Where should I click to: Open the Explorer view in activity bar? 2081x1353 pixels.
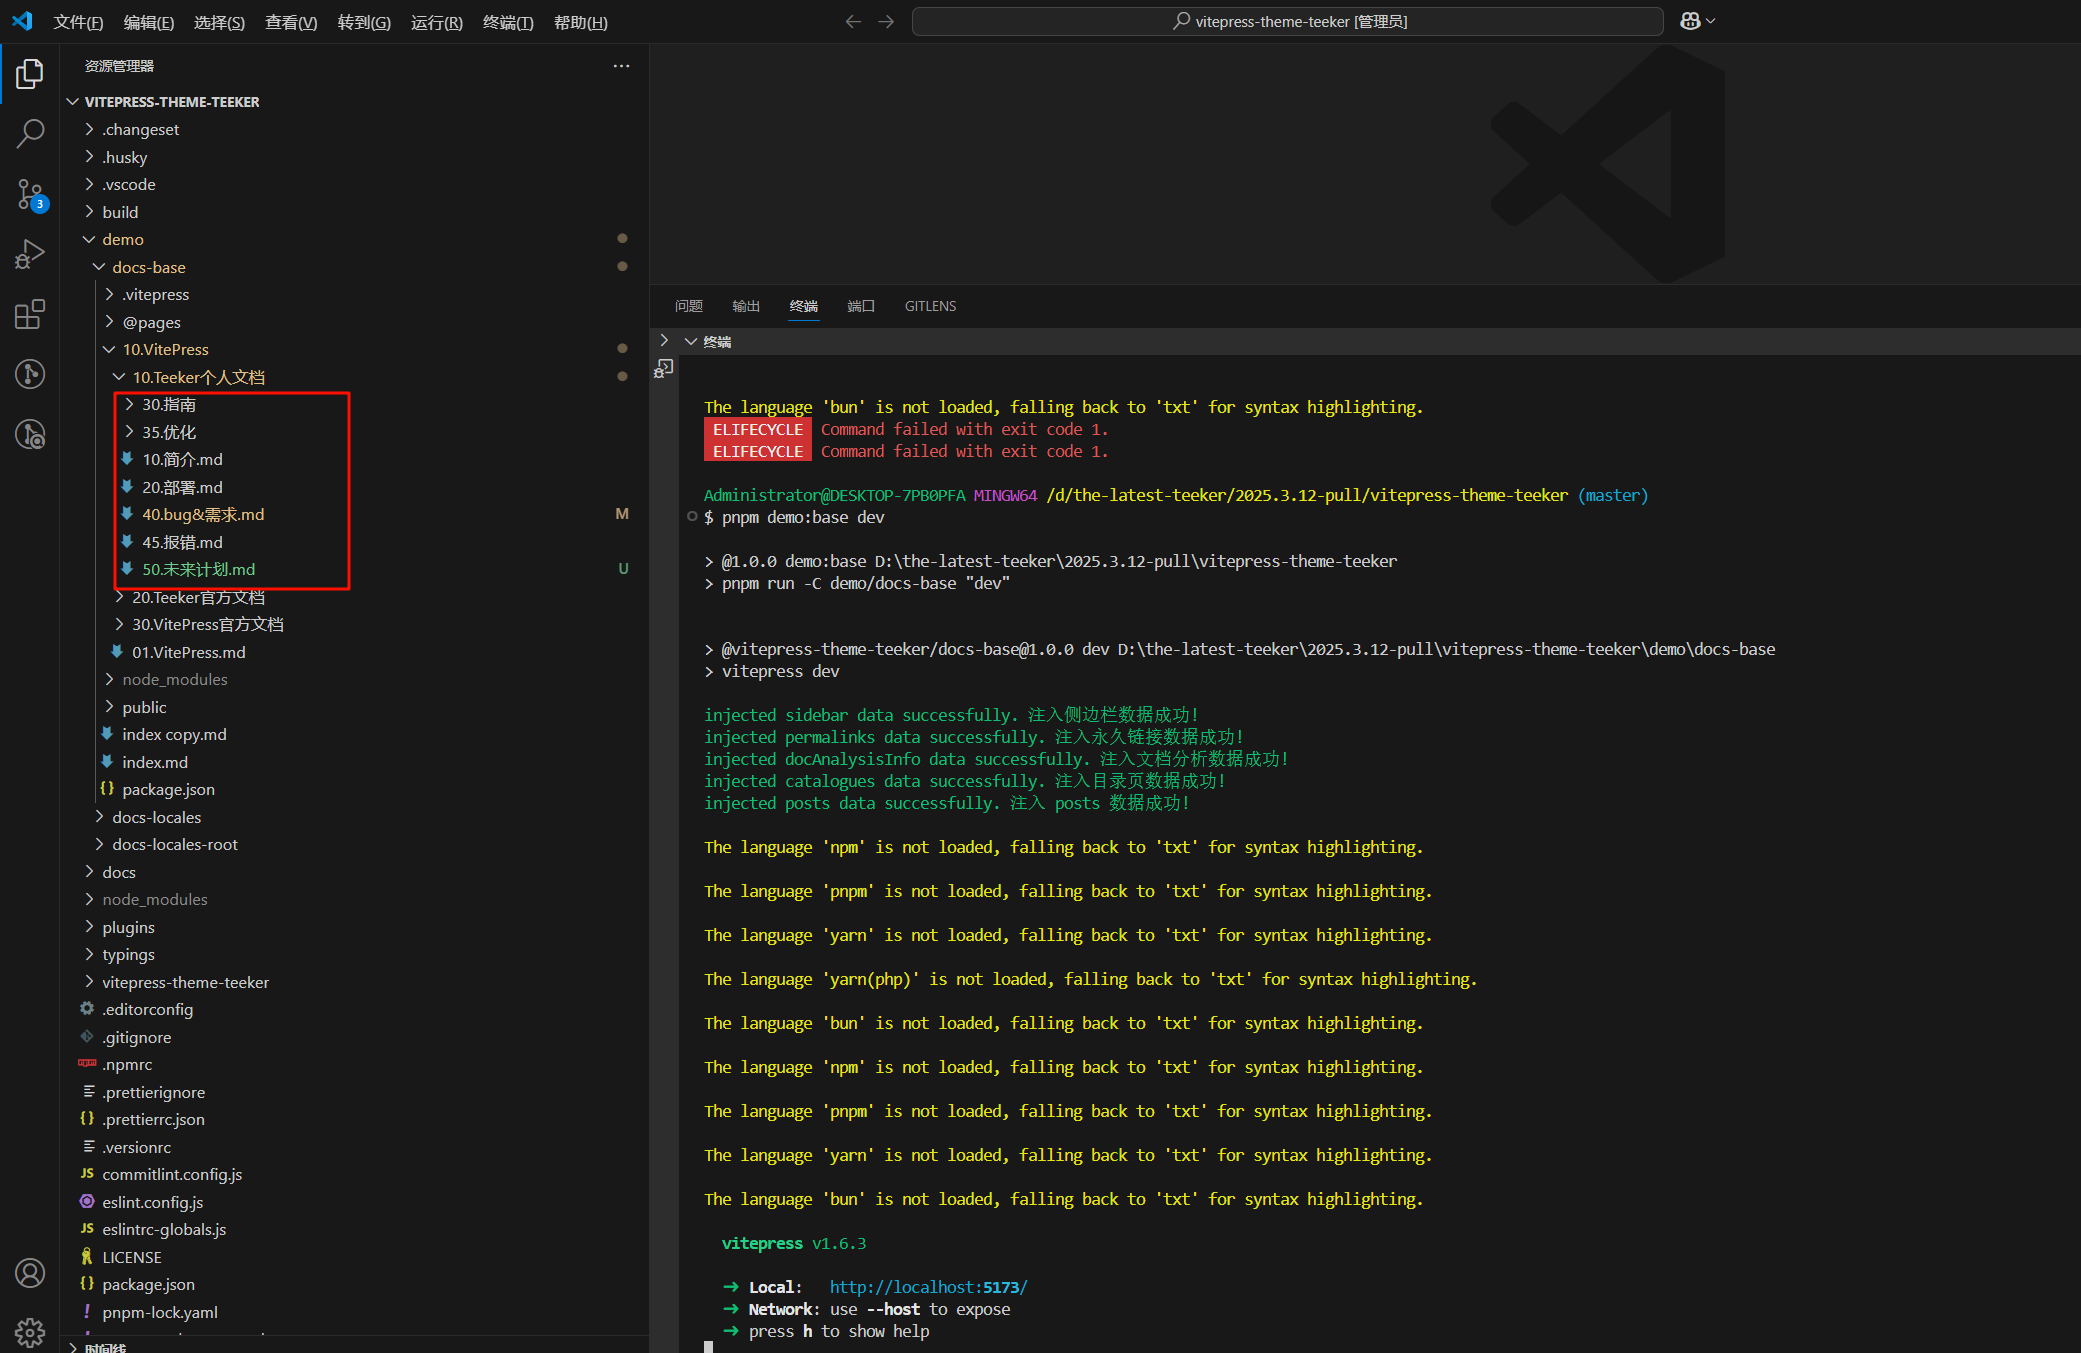click(x=30, y=73)
